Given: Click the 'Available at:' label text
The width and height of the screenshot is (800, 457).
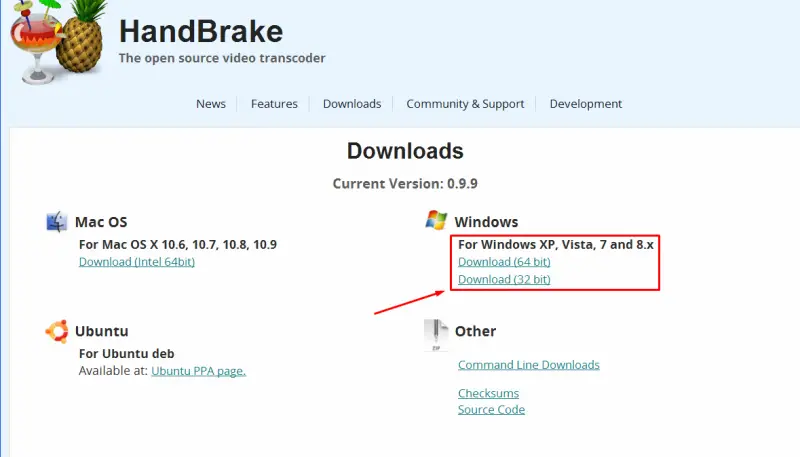Looking at the screenshot, I should [x=113, y=371].
